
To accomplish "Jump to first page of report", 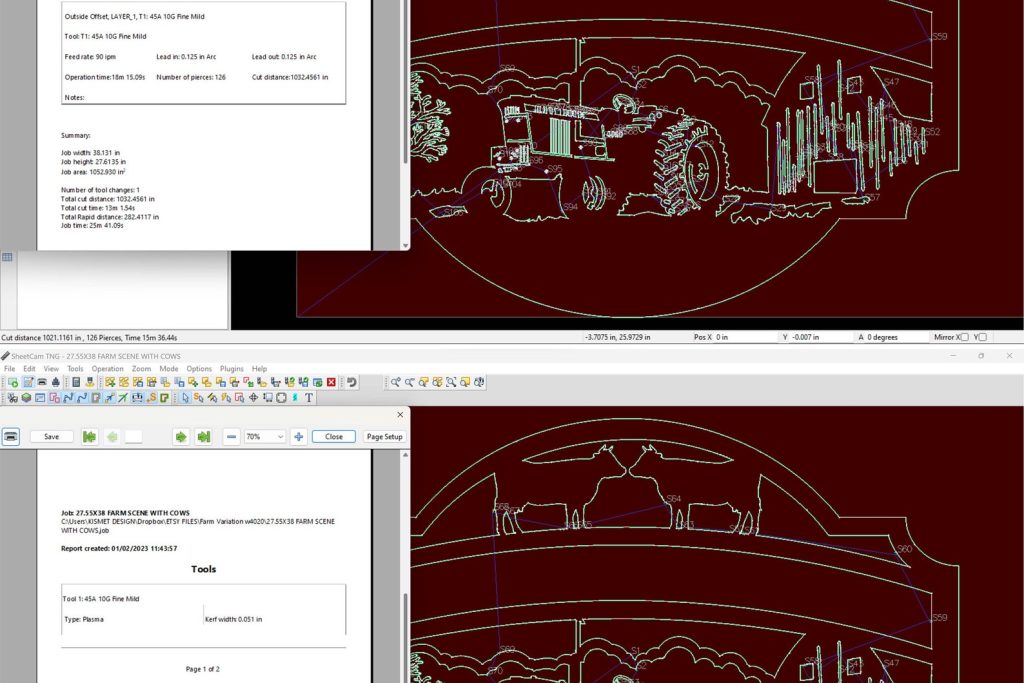I will (90, 437).
